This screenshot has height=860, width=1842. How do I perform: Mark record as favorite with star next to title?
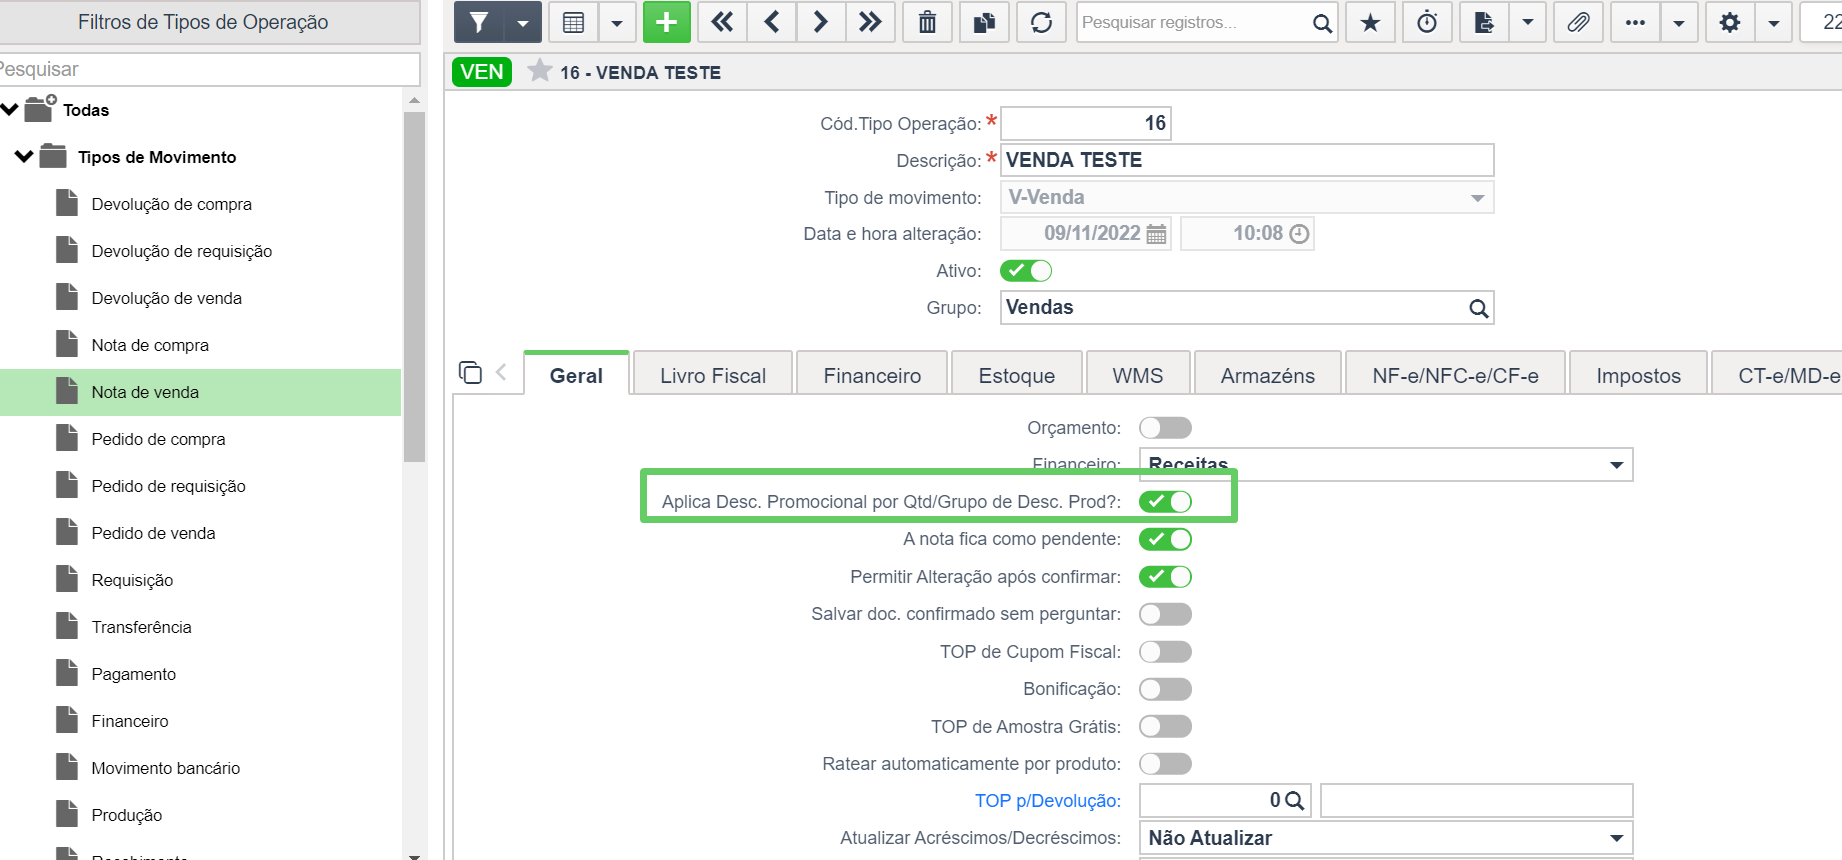click(540, 71)
